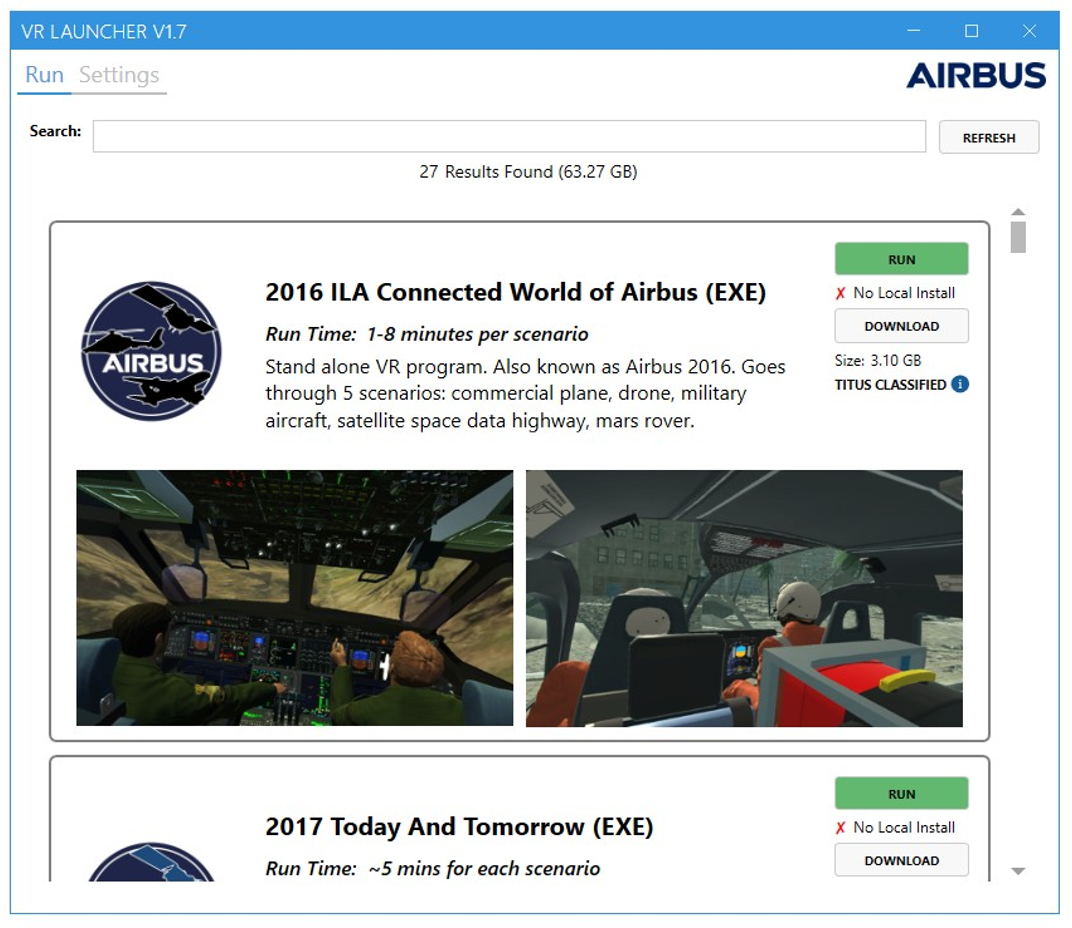Screen dimensions: 1072x928
Task: Open the helicopter cabin screenshot thumbnail
Action: (x=744, y=597)
